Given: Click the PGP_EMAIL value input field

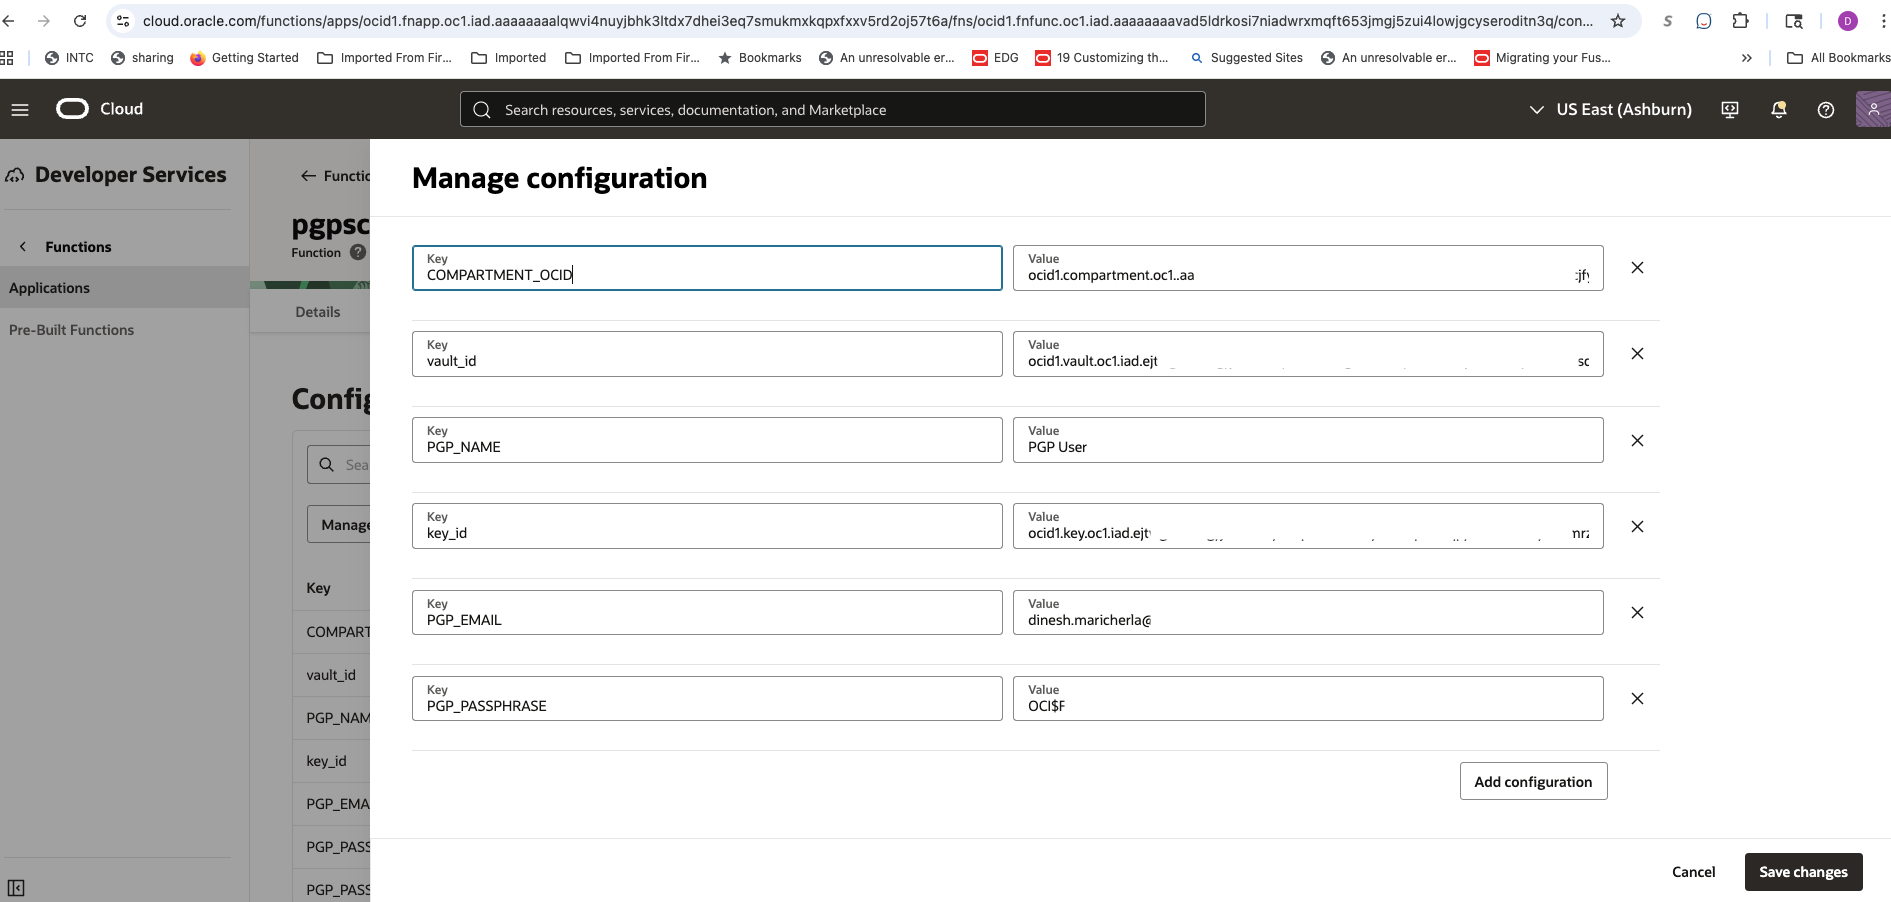Looking at the screenshot, I should (x=1307, y=613).
